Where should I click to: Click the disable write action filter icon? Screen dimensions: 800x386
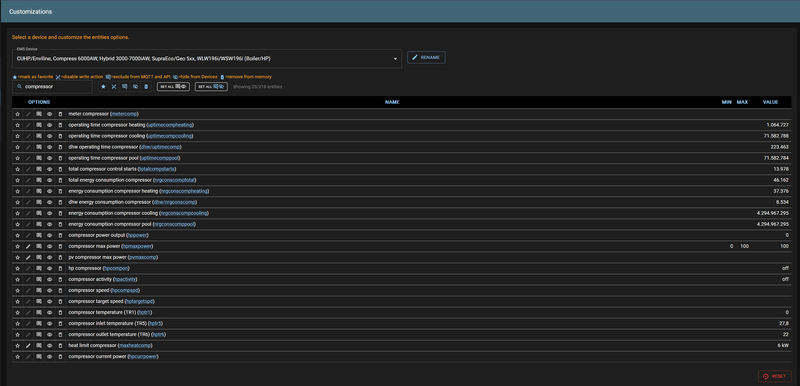pyautogui.click(x=114, y=87)
